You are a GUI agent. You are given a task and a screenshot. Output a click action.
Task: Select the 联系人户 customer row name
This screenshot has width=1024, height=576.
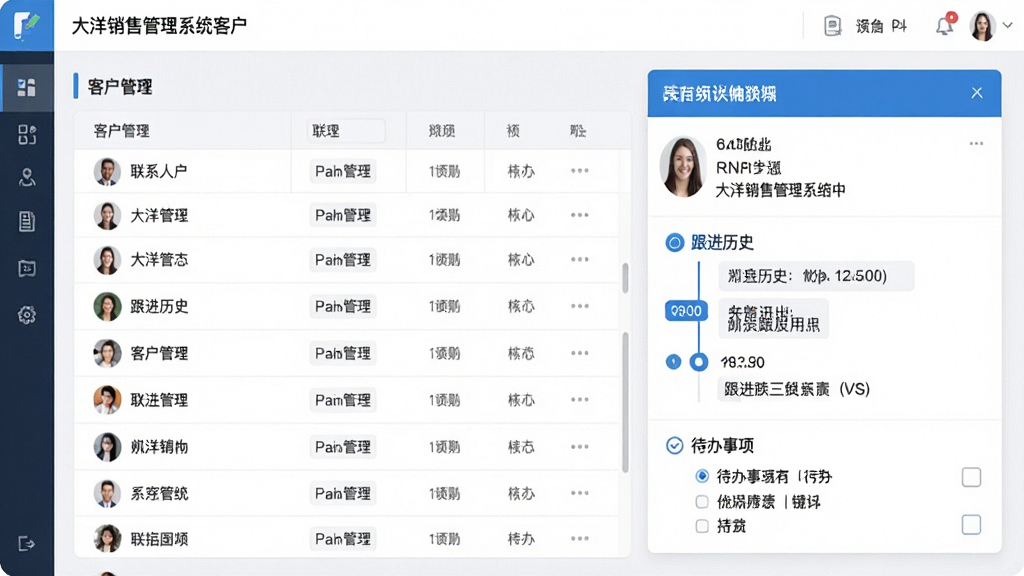159,171
